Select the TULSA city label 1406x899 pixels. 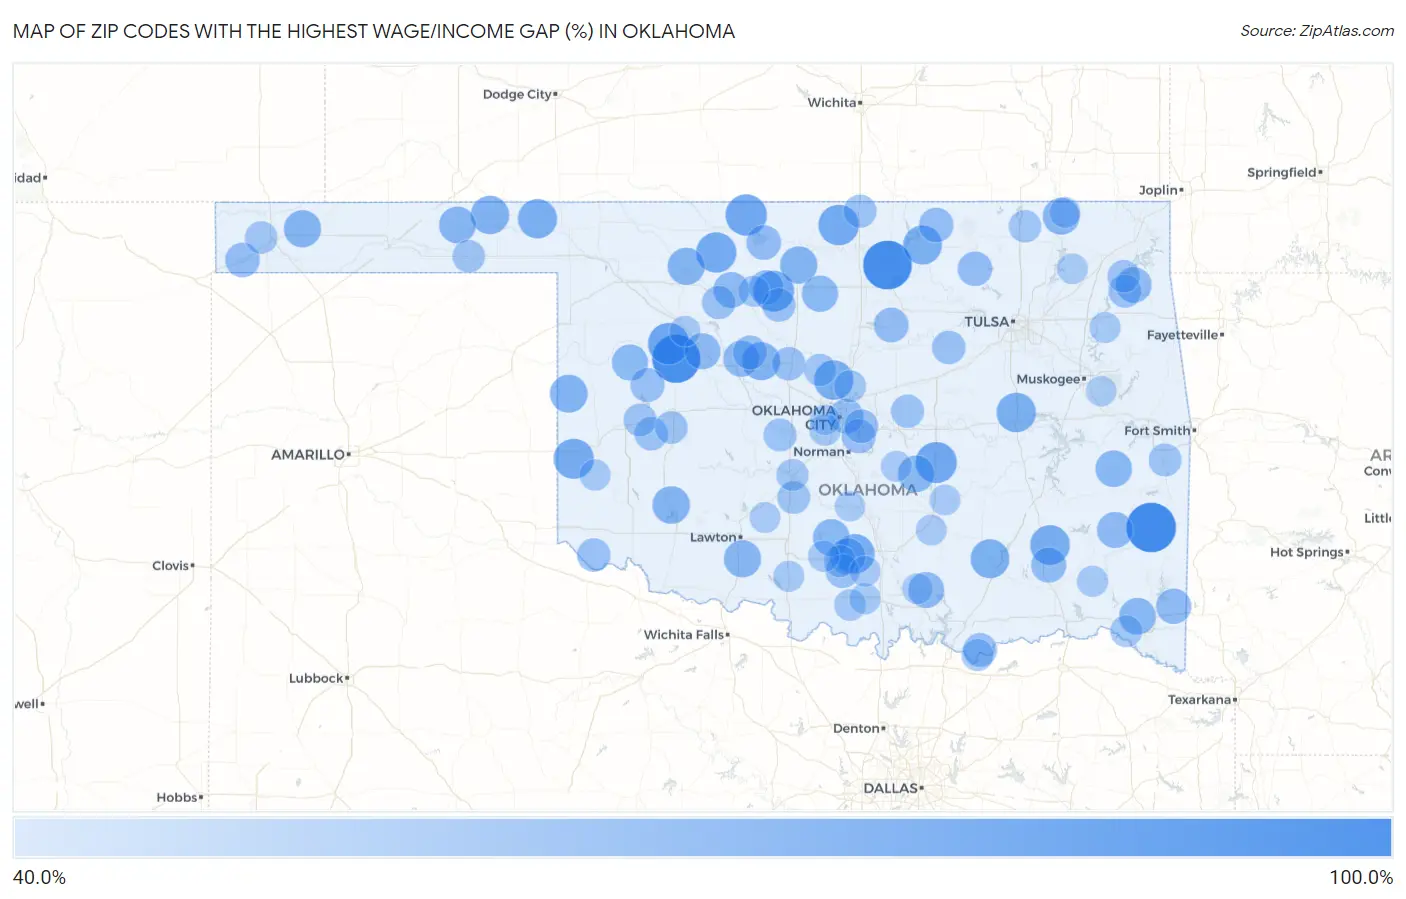986,322
